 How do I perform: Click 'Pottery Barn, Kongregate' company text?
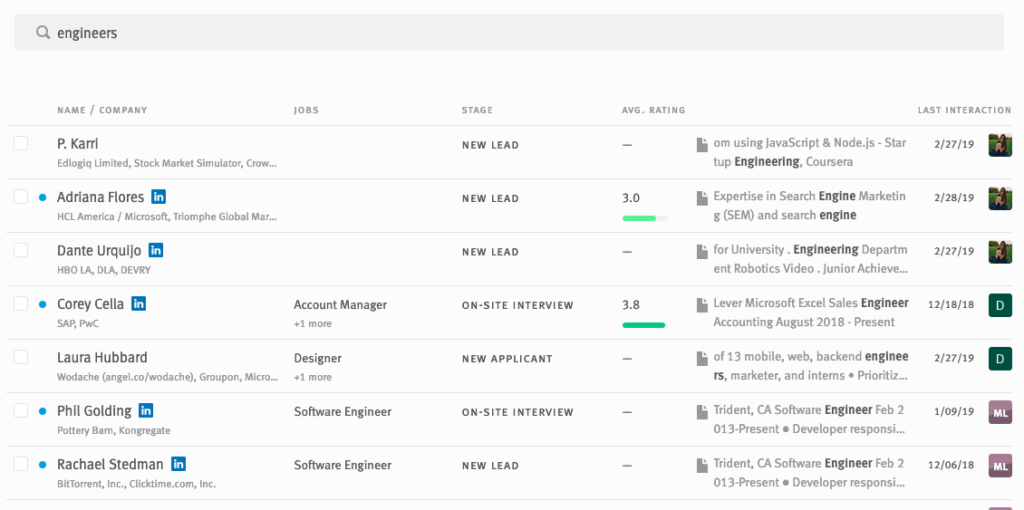click(x=114, y=431)
